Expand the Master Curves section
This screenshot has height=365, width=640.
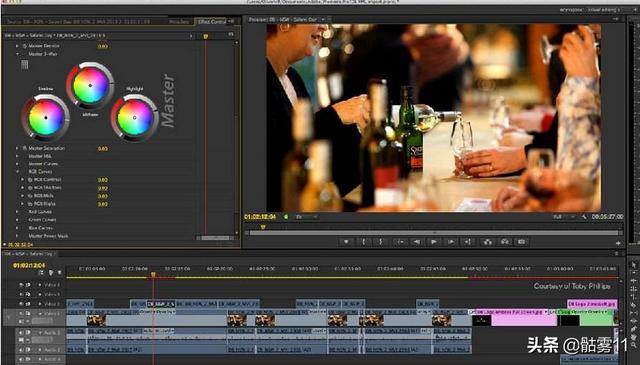pos(17,164)
